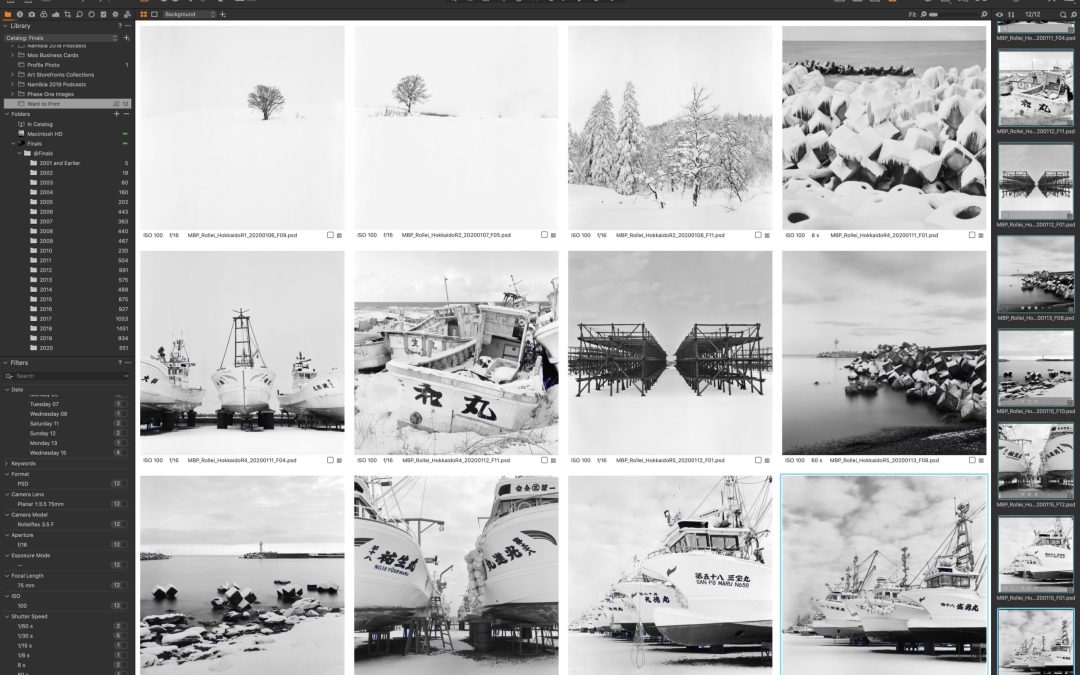Expand the Art Storefronts Collections group
1080x675 pixels.
12,74
